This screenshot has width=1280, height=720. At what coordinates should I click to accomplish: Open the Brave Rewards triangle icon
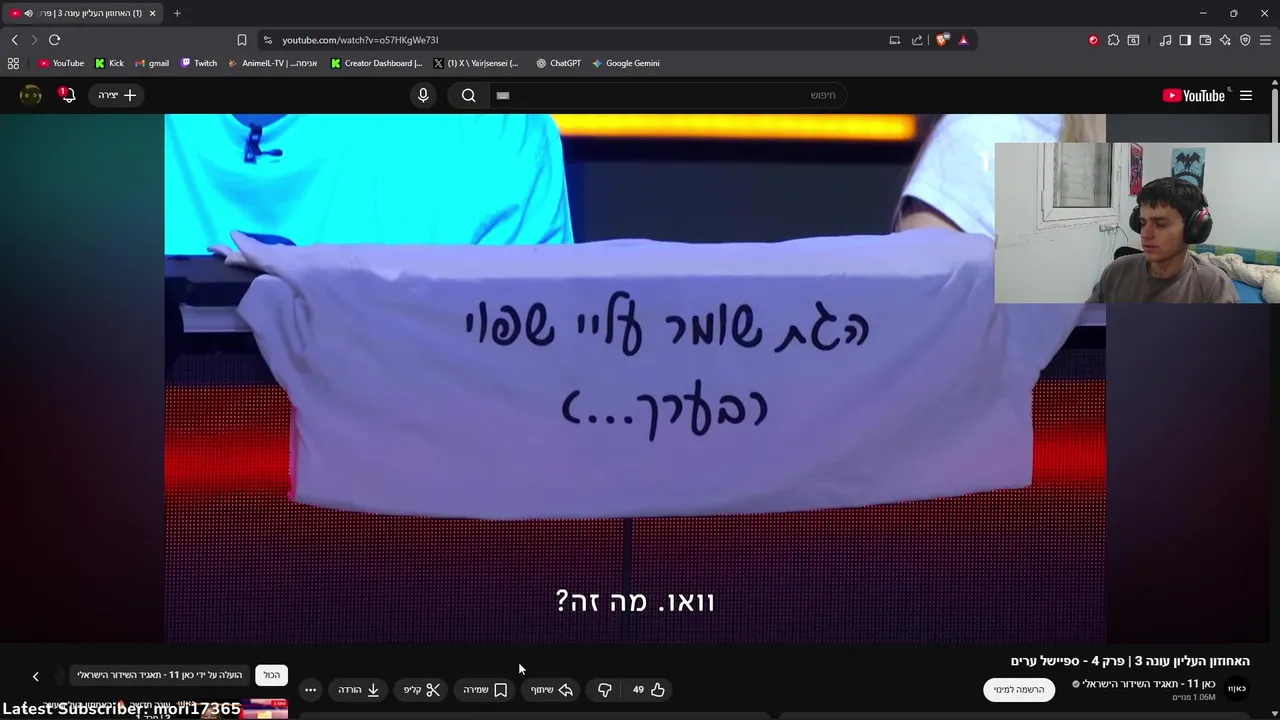coord(963,40)
